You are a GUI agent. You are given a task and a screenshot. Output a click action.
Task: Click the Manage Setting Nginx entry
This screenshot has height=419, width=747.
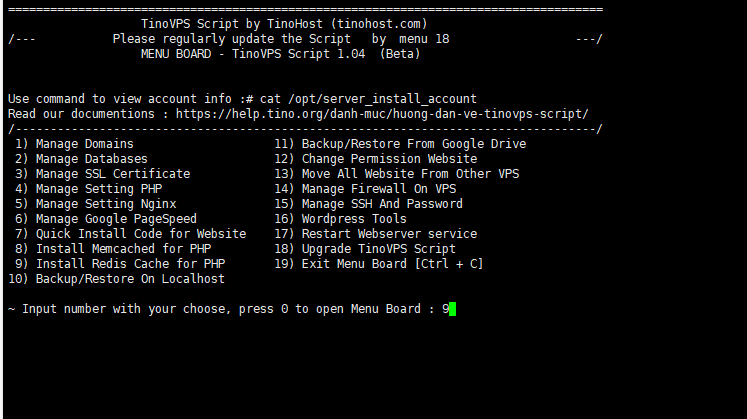click(95, 204)
